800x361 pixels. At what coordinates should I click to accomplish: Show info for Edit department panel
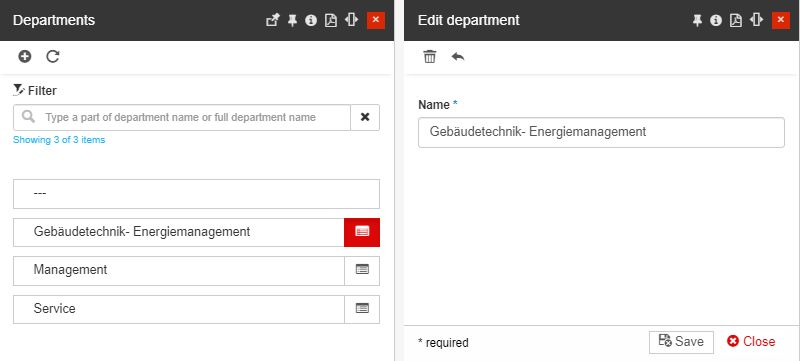716,20
